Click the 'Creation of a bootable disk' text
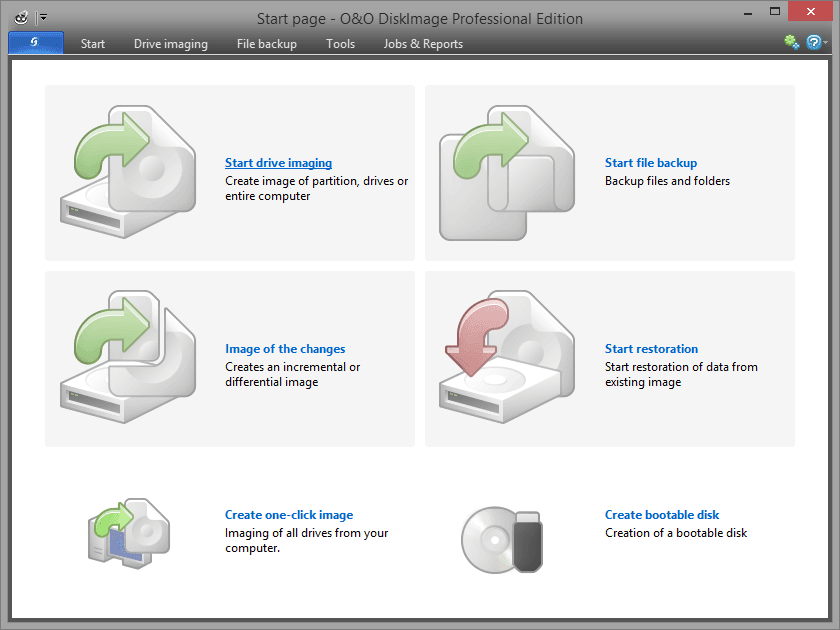 point(676,533)
